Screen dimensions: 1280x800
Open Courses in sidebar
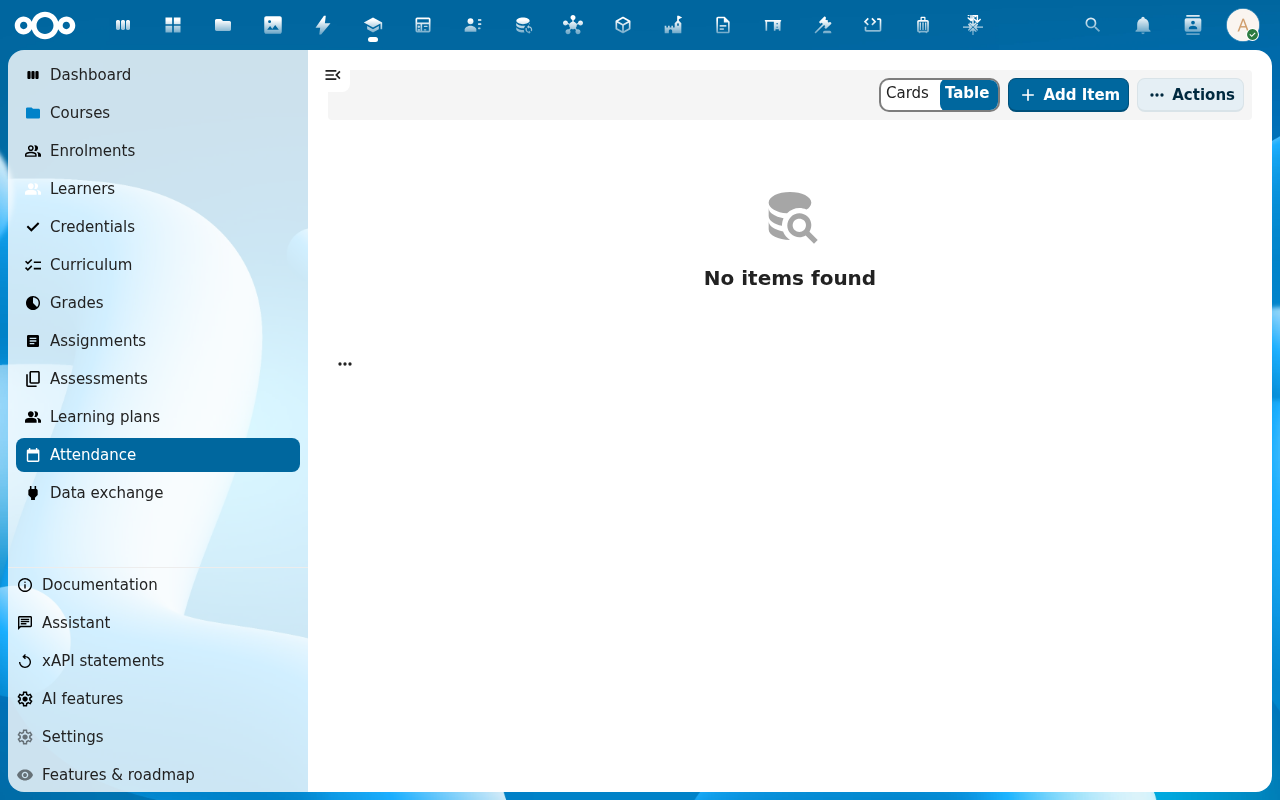(x=158, y=113)
